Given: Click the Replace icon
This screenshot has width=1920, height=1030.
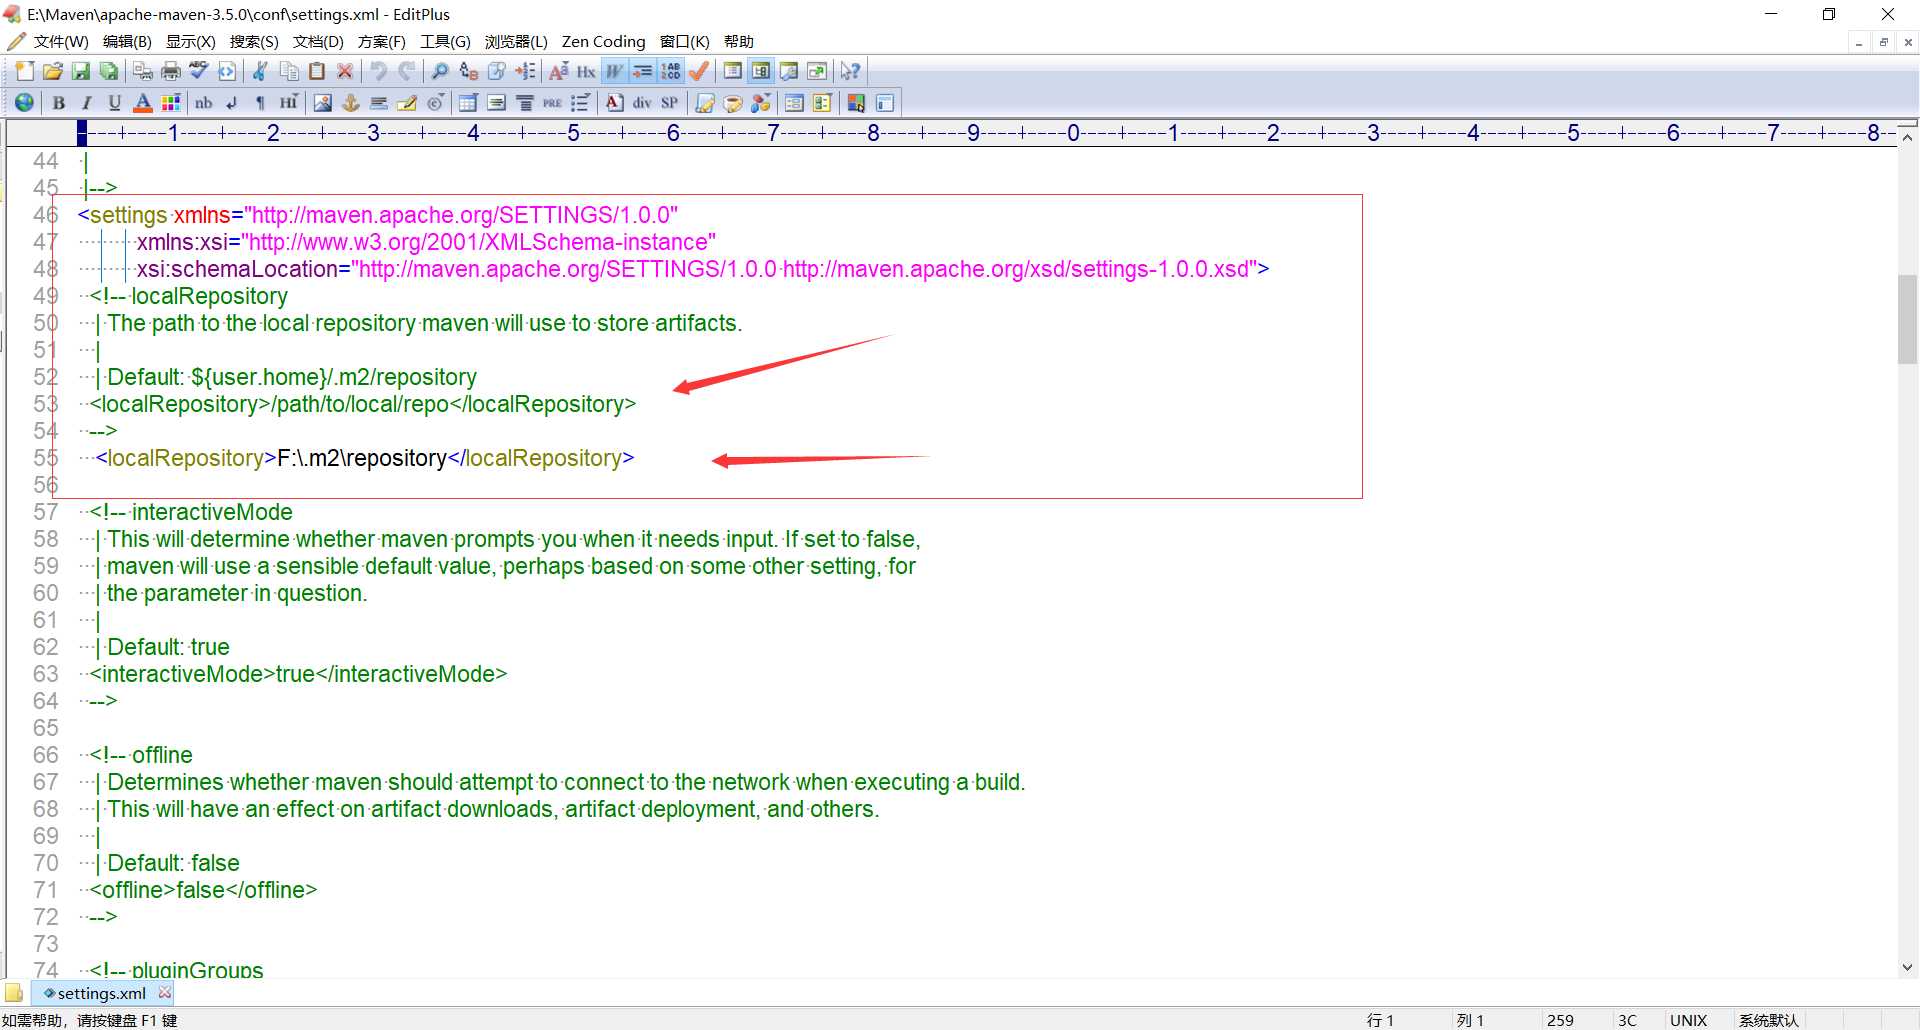Looking at the screenshot, I should (469, 71).
